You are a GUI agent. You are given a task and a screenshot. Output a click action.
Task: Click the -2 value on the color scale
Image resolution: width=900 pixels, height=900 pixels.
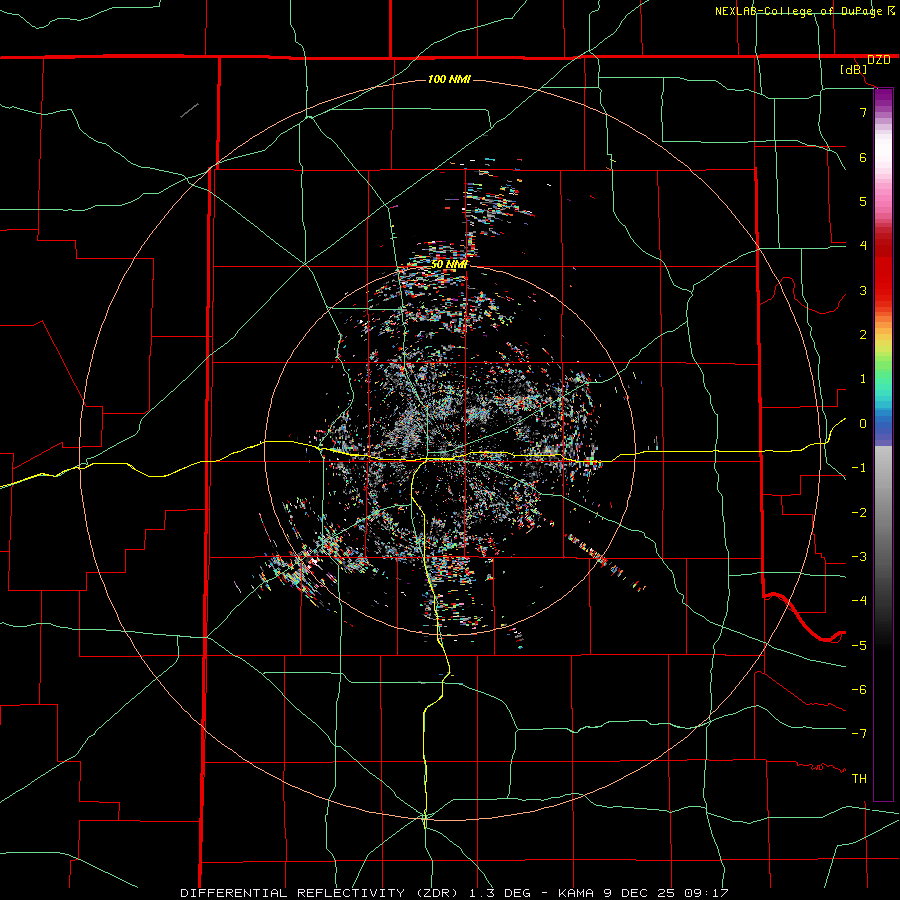(859, 513)
